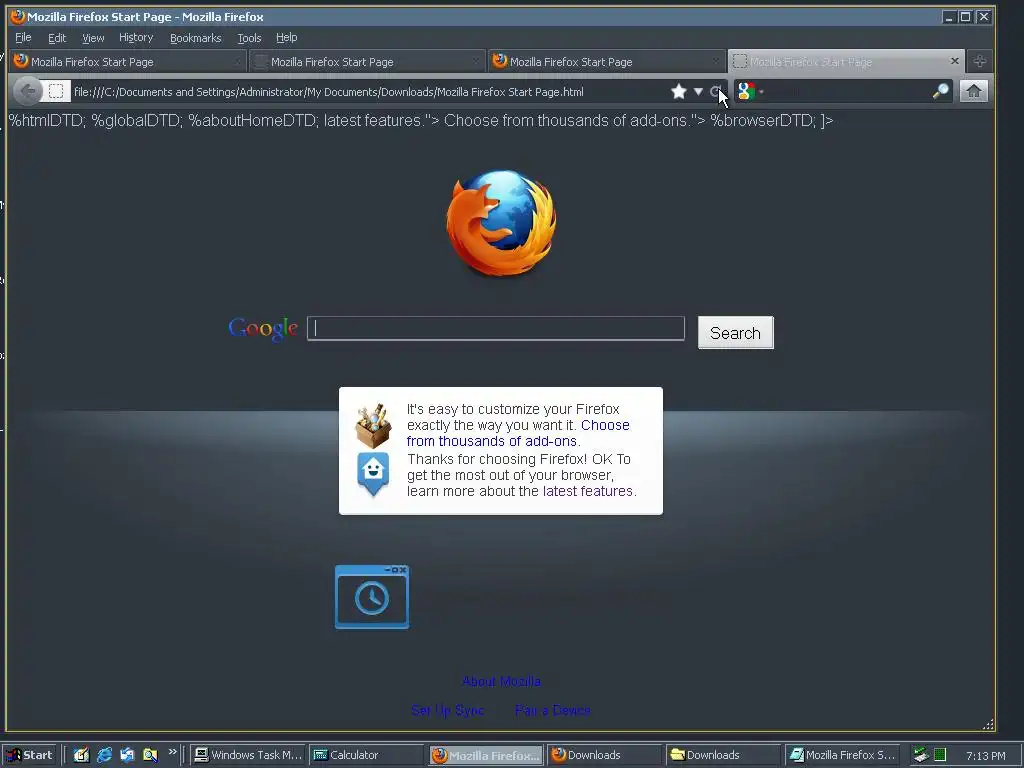Switch to 'Mozilla Firefox S...' file in taskbar

(x=842, y=755)
